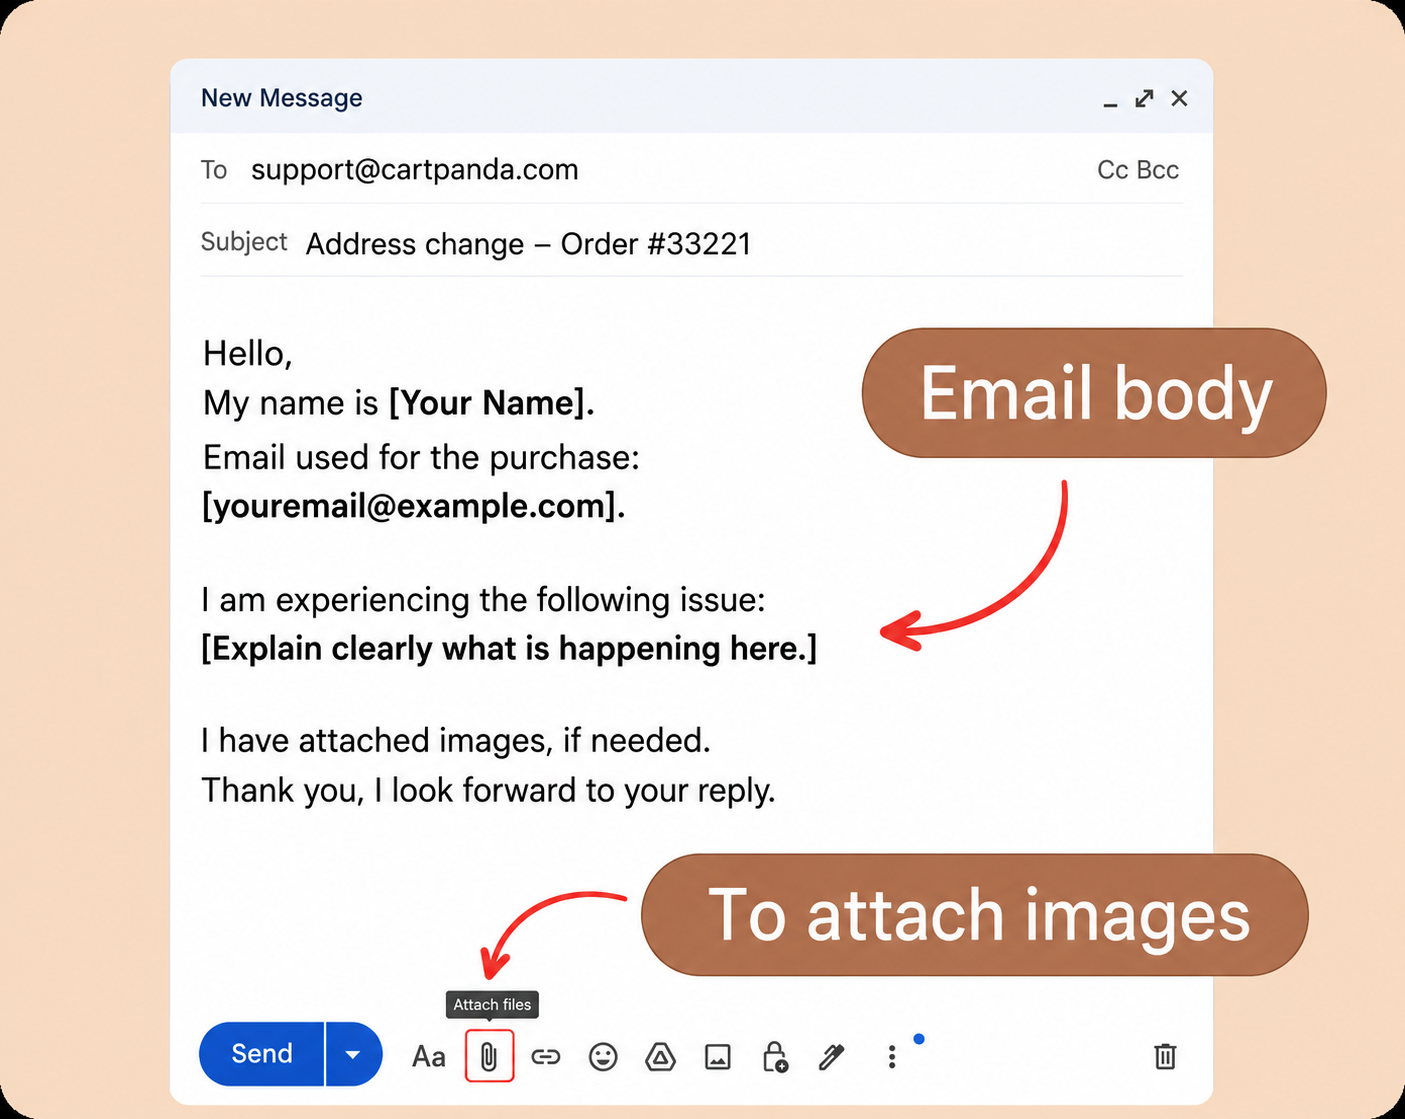Image resolution: width=1405 pixels, height=1119 pixels.
Task: Click the line 'I have attached images, if needed.'
Action: pos(456,741)
